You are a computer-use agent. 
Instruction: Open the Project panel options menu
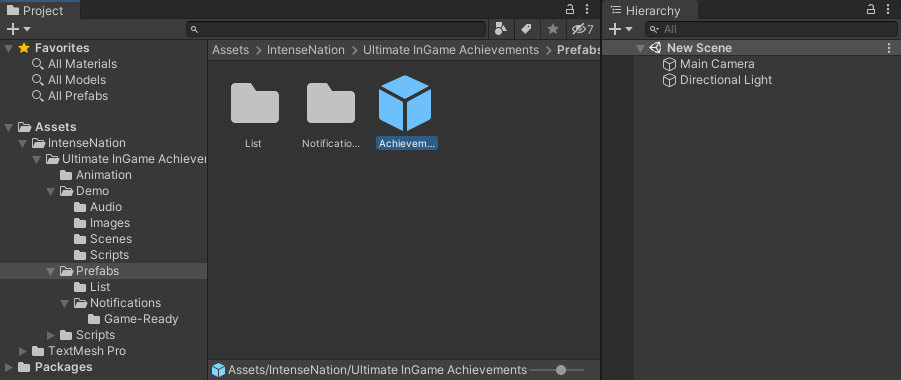coord(587,9)
